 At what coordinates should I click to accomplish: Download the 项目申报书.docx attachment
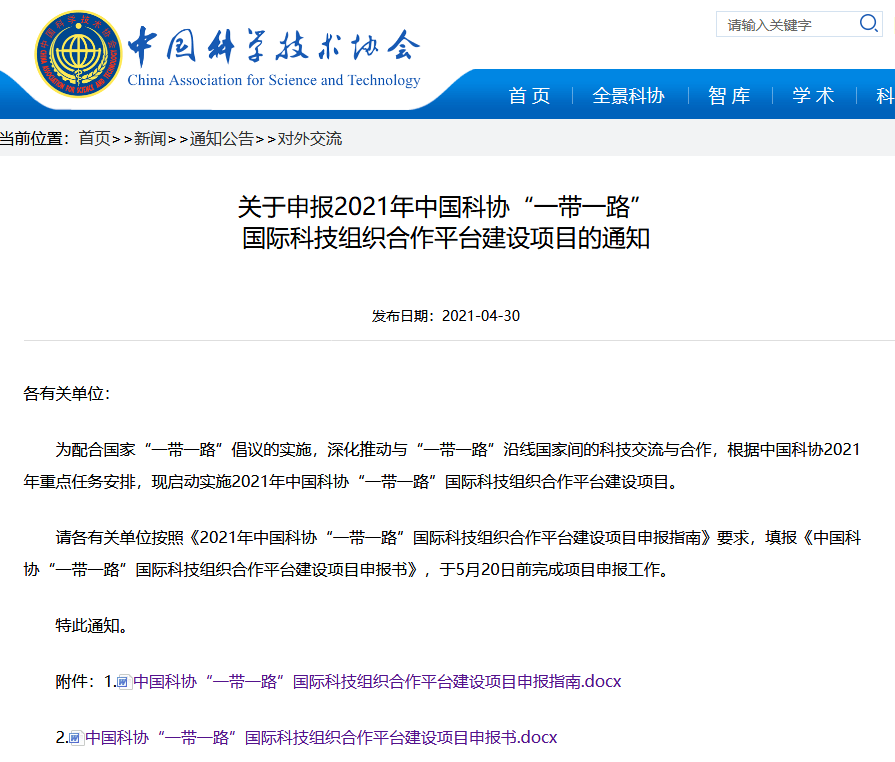tap(320, 738)
